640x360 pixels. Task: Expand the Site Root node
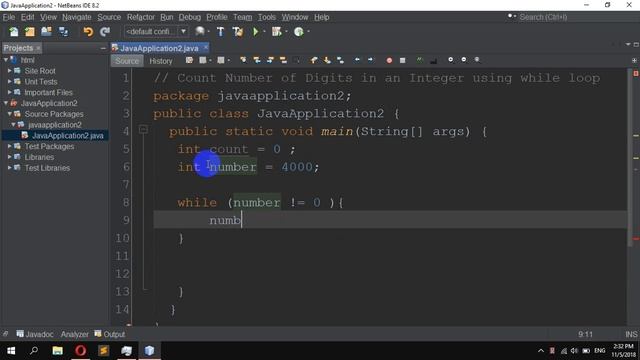(x=9, y=71)
